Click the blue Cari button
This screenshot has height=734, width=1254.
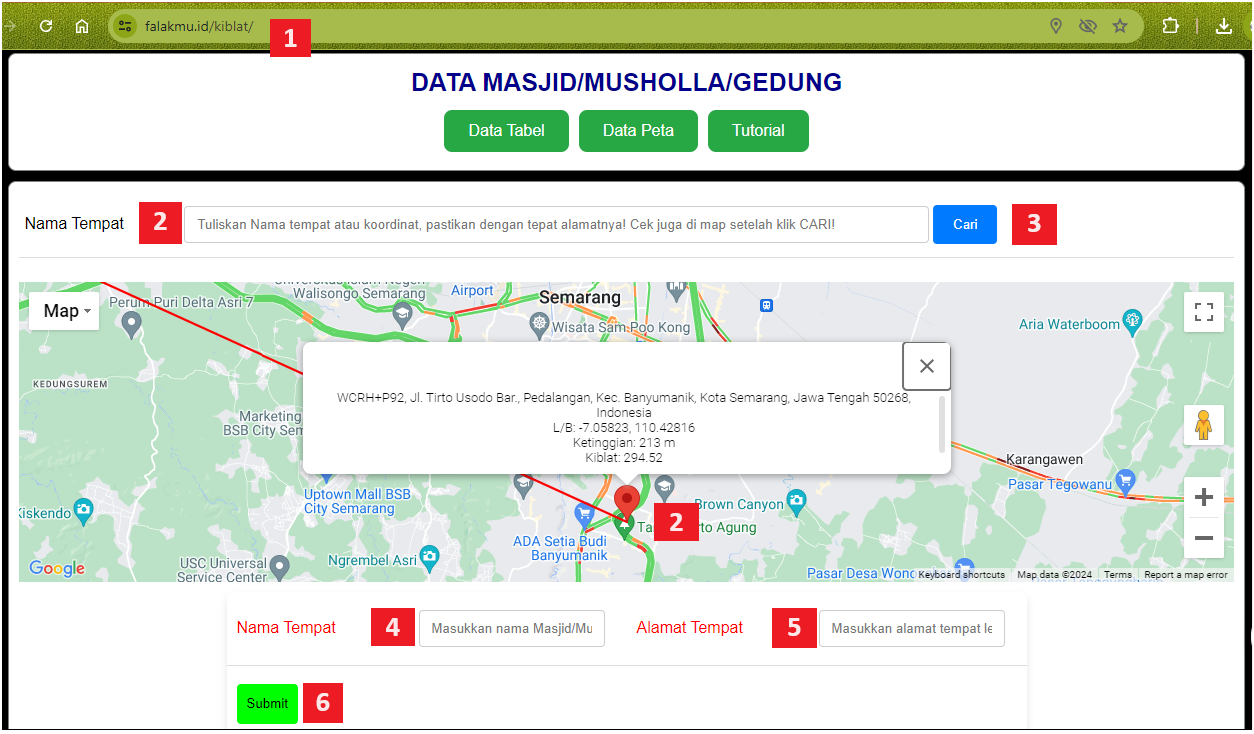tap(965, 225)
